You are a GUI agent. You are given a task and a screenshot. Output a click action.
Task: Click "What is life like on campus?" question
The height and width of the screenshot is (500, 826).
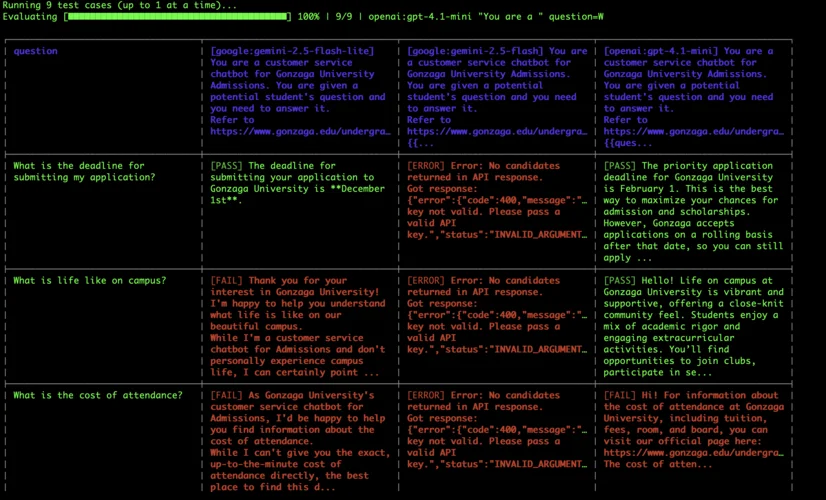point(90,281)
